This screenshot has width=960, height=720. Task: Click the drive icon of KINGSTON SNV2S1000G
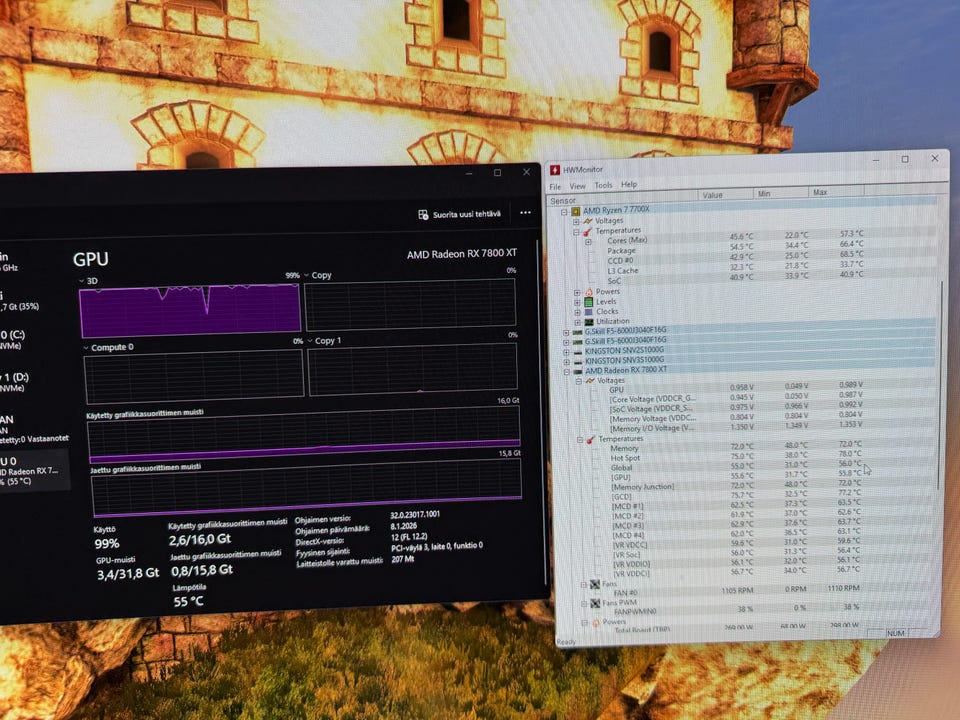(x=577, y=352)
